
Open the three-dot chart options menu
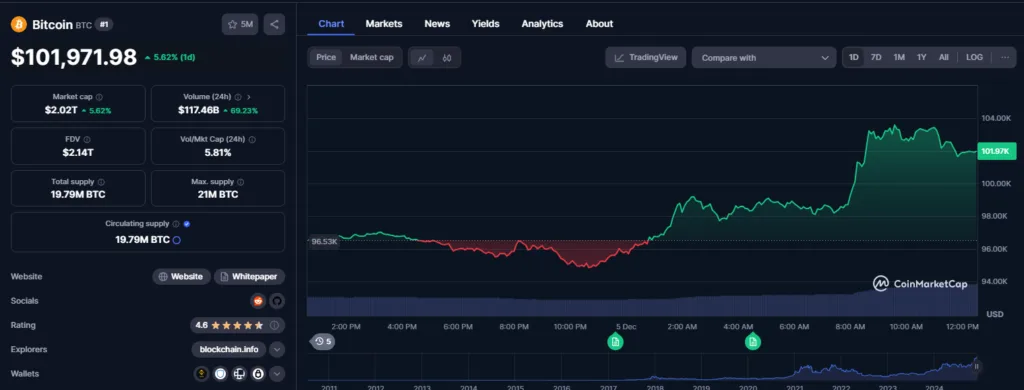coord(1004,57)
